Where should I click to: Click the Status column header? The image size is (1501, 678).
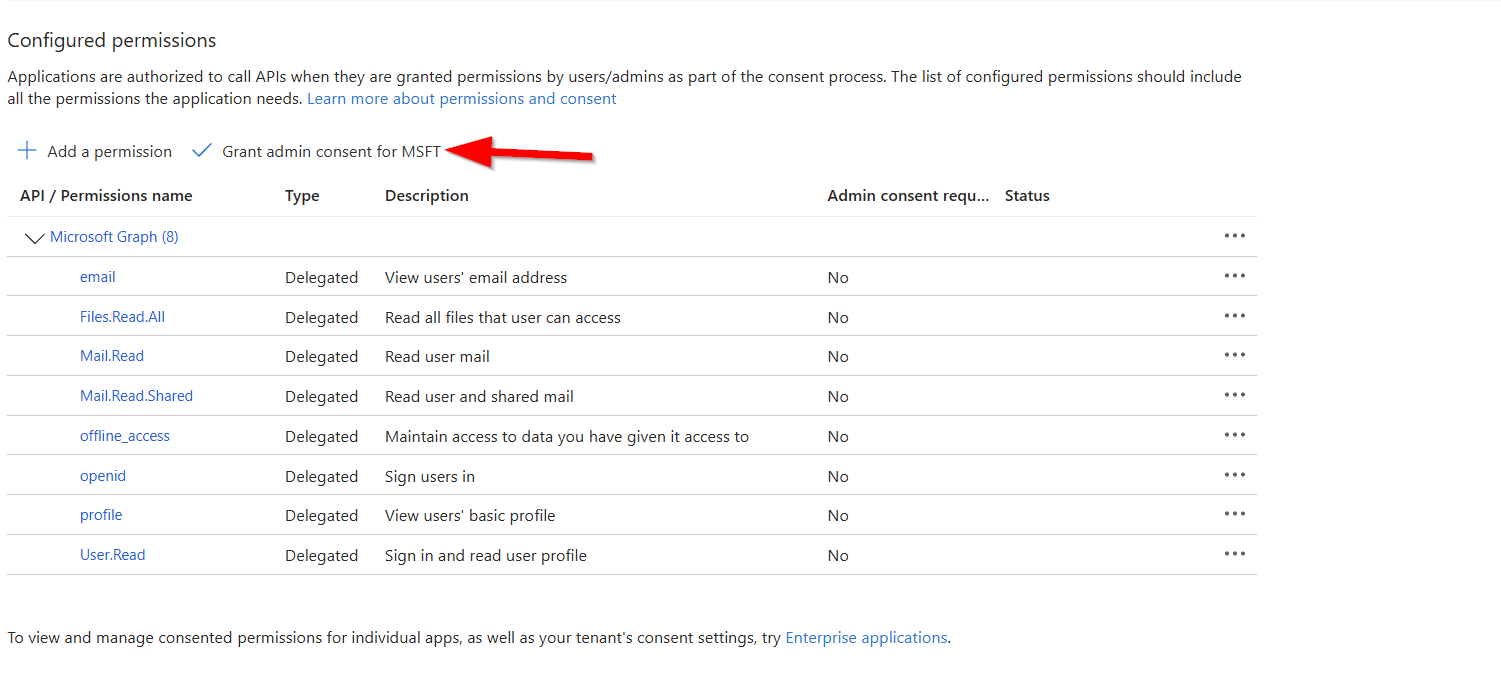click(x=1027, y=196)
